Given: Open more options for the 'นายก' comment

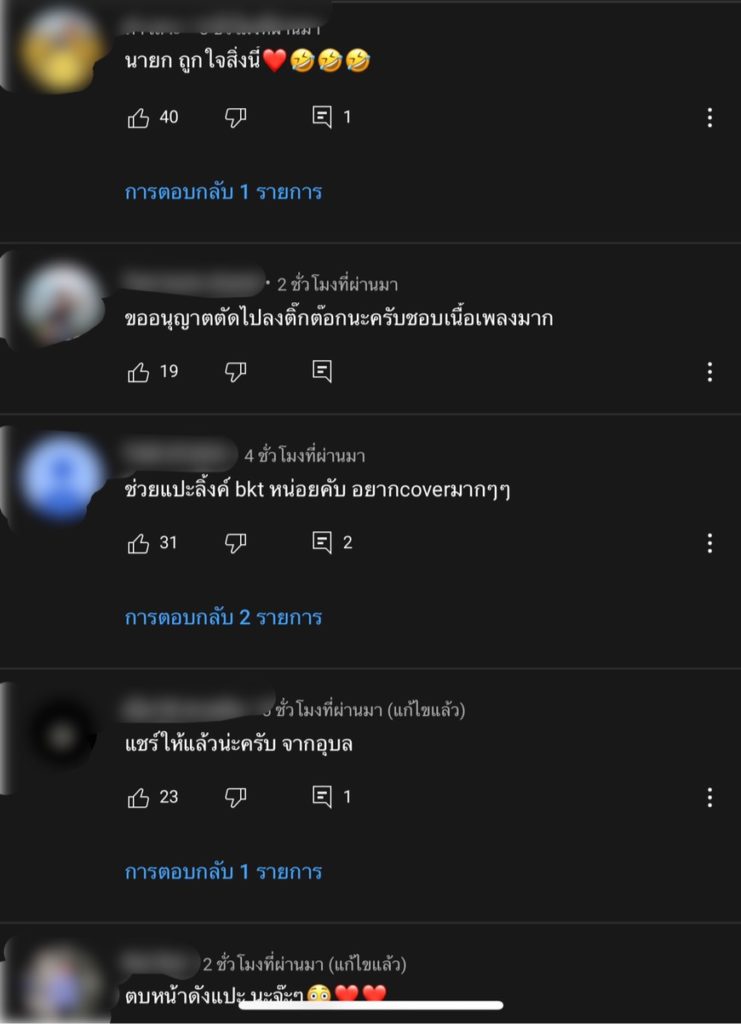Looking at the screenshot, I should point(710,118).
